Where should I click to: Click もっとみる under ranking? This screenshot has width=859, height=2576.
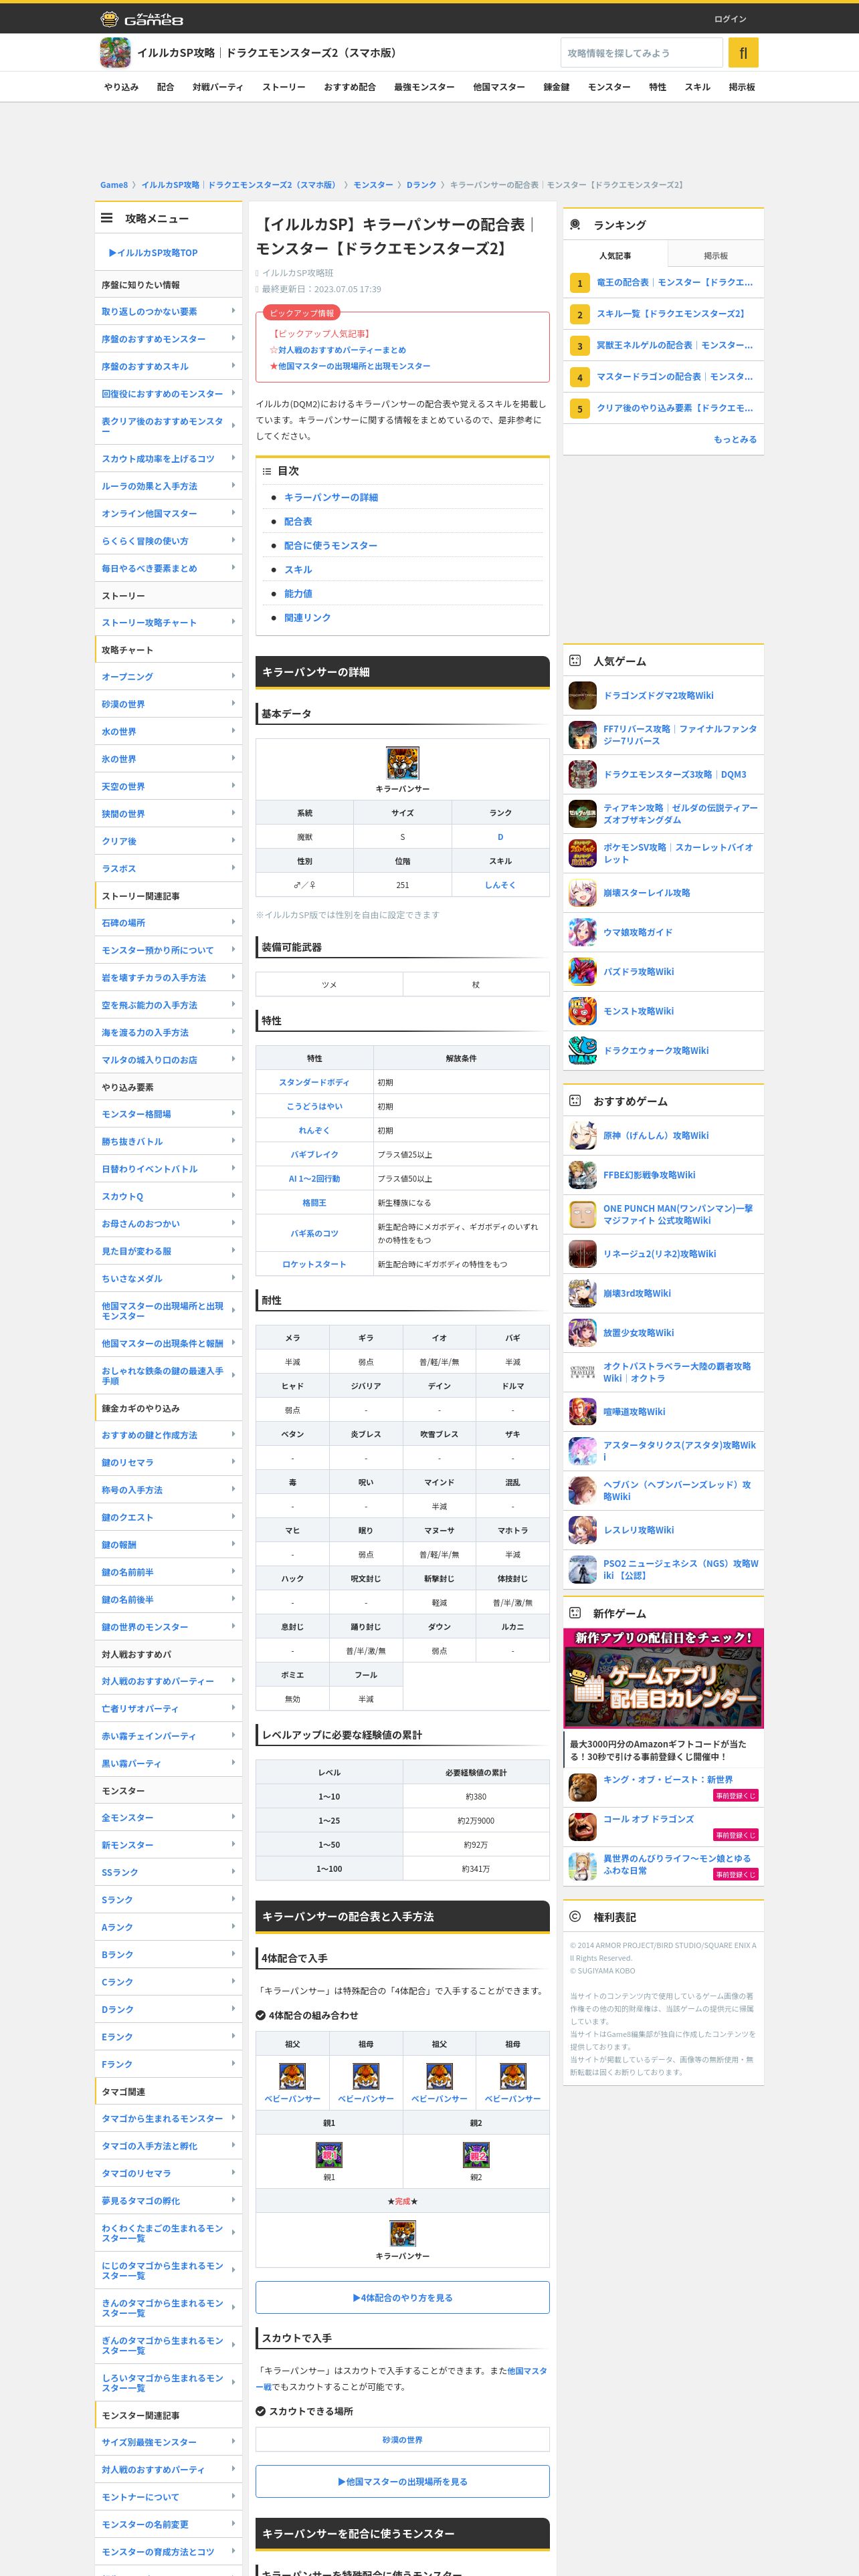pos(735,439)
